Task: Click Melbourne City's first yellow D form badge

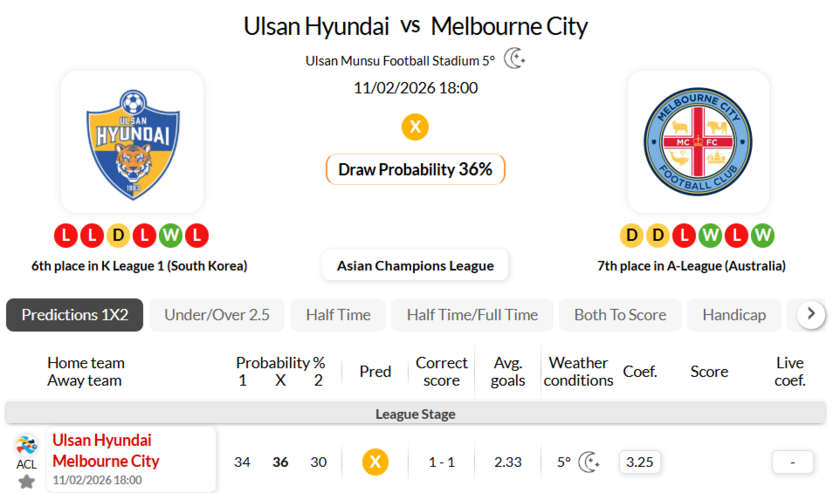Action: (x=632, y=236)
